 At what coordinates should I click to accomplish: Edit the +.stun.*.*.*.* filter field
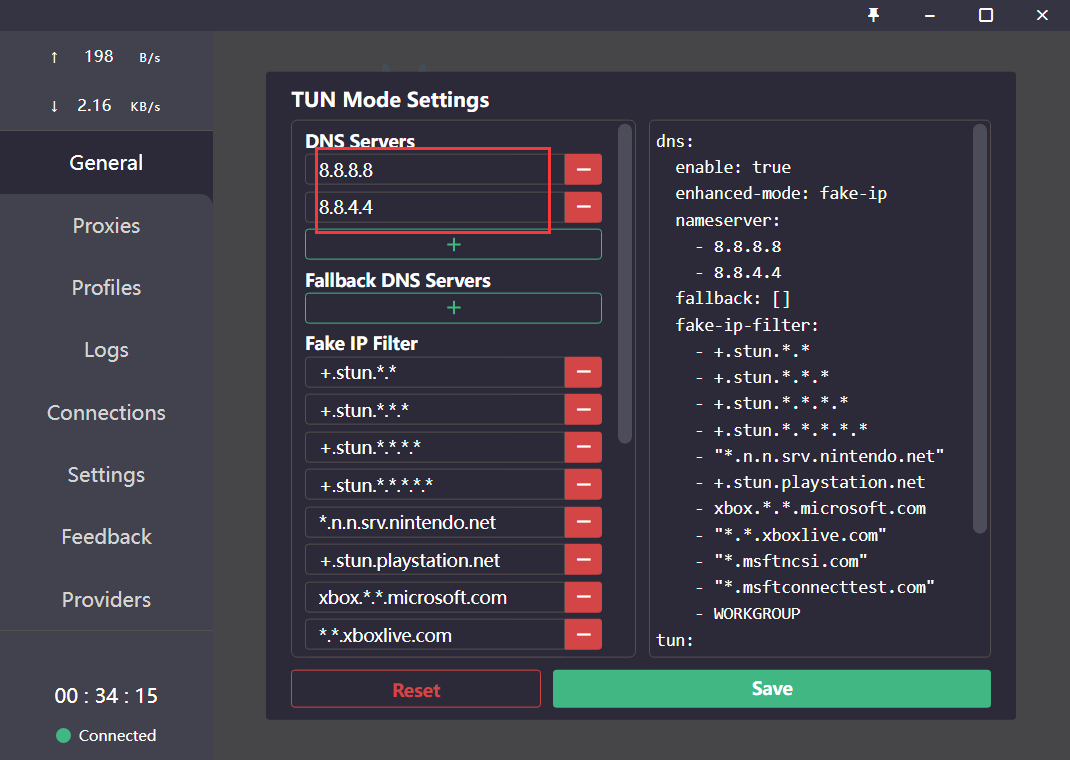[x=435, y=447]
